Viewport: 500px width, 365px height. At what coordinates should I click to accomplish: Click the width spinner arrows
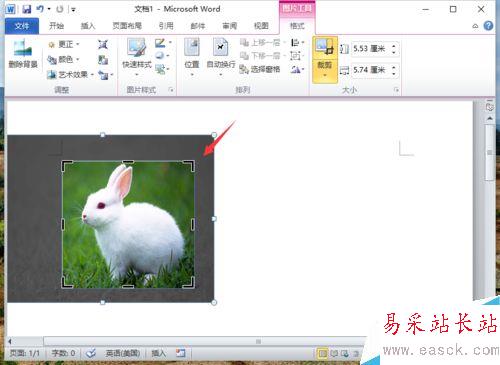394,70
